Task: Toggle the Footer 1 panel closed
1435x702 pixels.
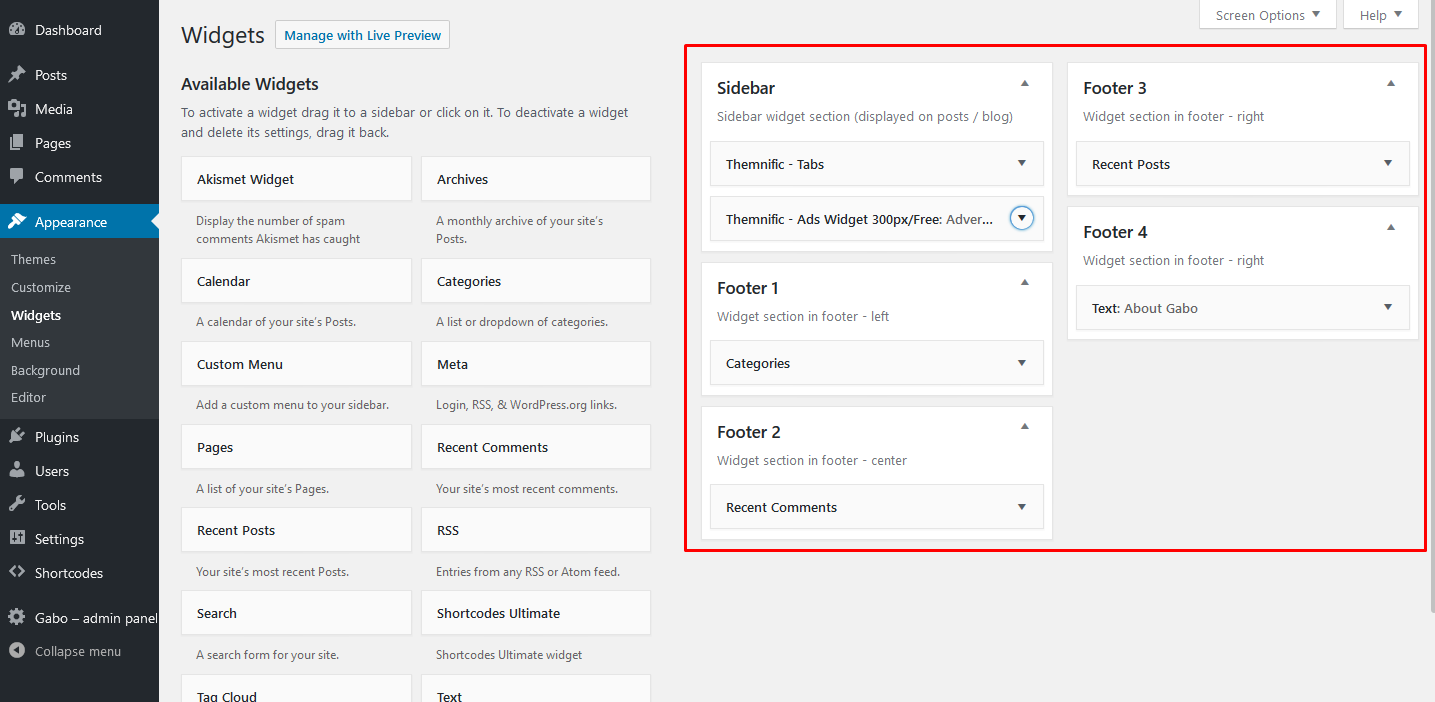Action: (1024, 283)
